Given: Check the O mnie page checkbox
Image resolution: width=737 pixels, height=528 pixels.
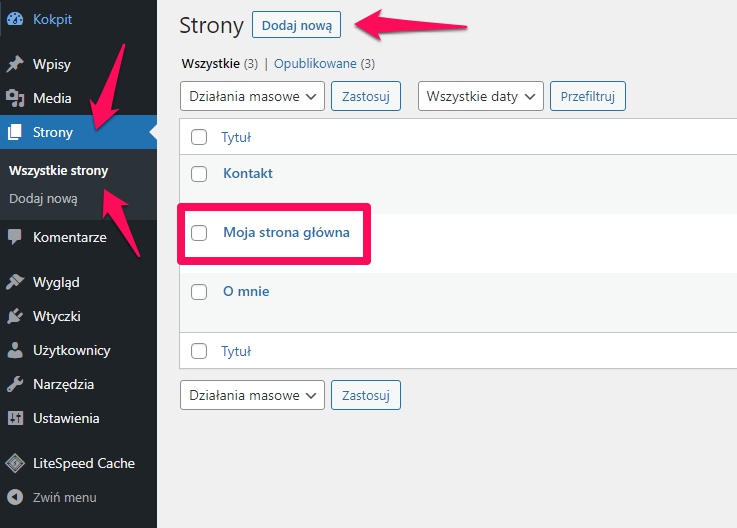Looking at the screenshot, I should coord(199,292).
